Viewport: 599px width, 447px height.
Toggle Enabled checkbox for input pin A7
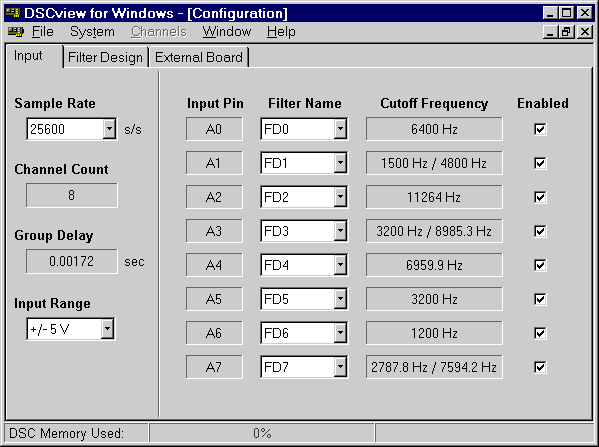tap(540, 367)
